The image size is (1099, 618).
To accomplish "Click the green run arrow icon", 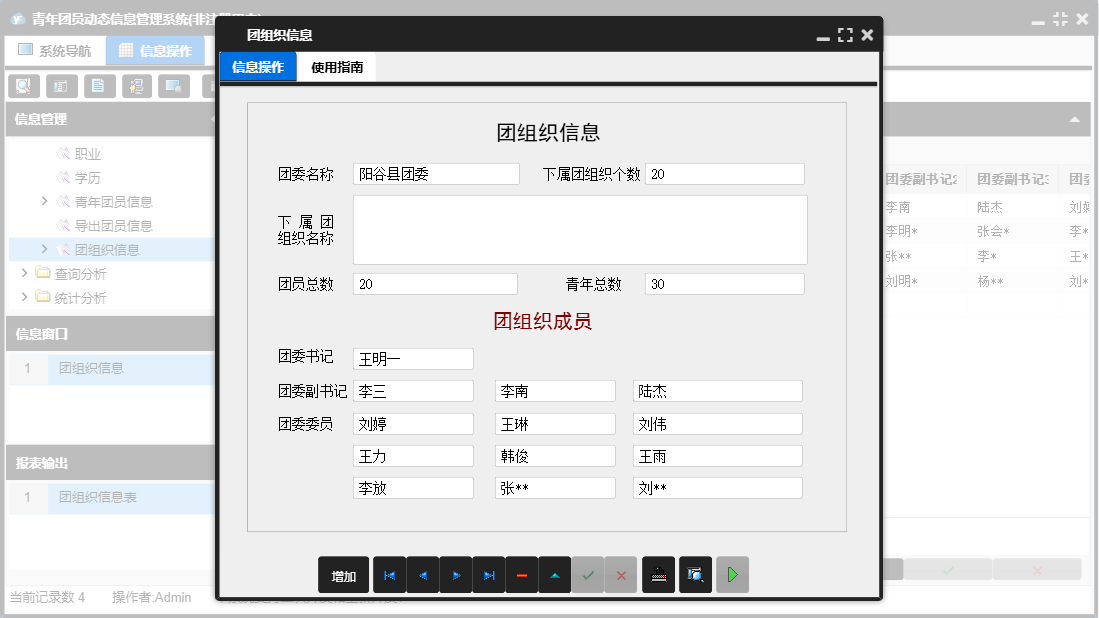I will (731, 575).
